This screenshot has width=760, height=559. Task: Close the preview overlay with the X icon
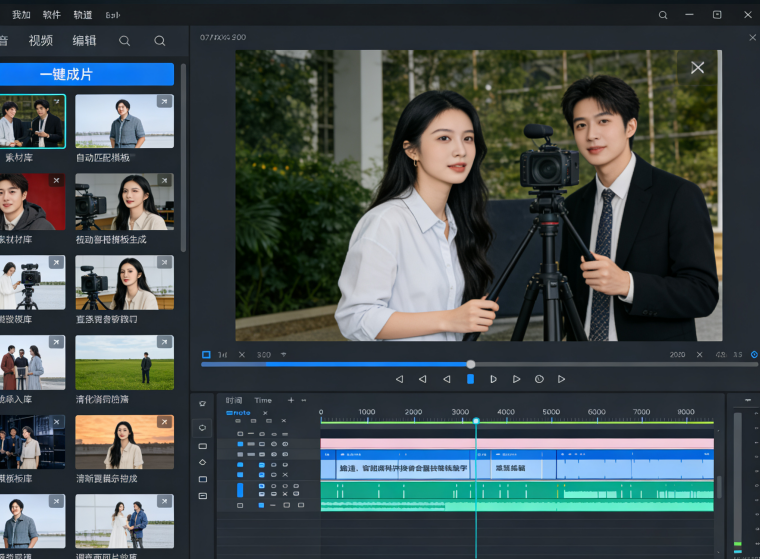697,67
